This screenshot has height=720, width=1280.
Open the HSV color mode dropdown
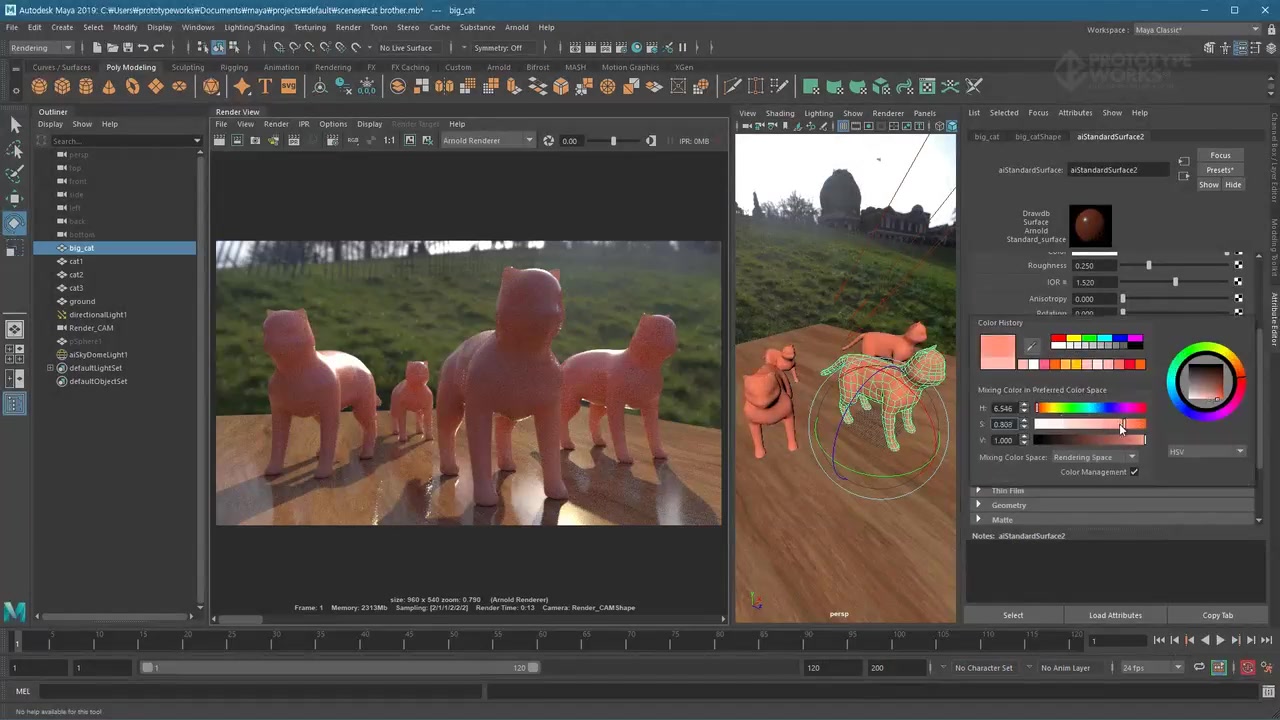[x=1206, y=452]
